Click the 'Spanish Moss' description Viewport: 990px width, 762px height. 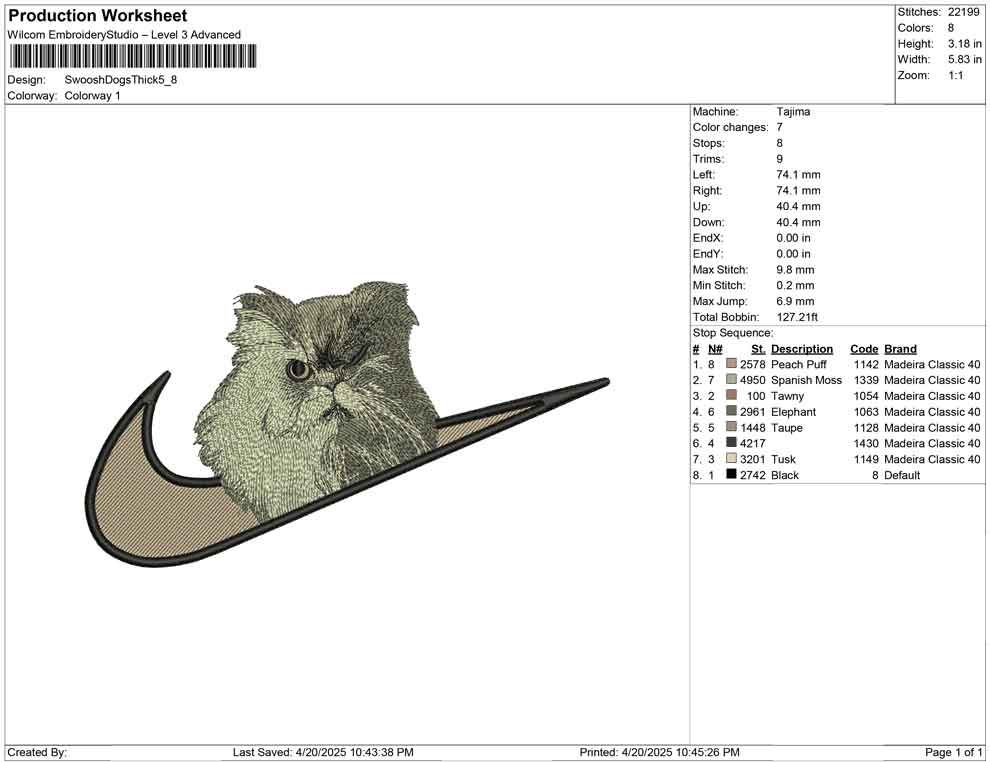(x=806, y=380)
